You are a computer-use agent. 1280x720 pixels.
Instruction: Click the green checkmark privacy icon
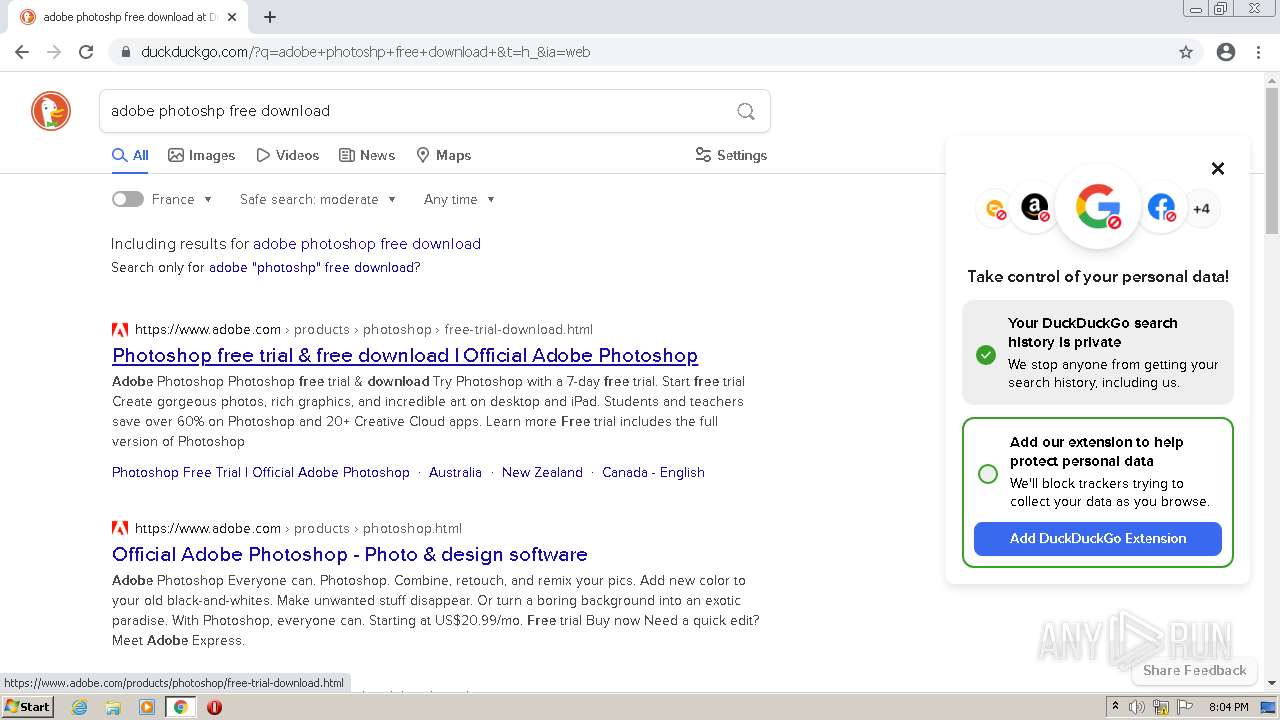click(x=986, y=354)
